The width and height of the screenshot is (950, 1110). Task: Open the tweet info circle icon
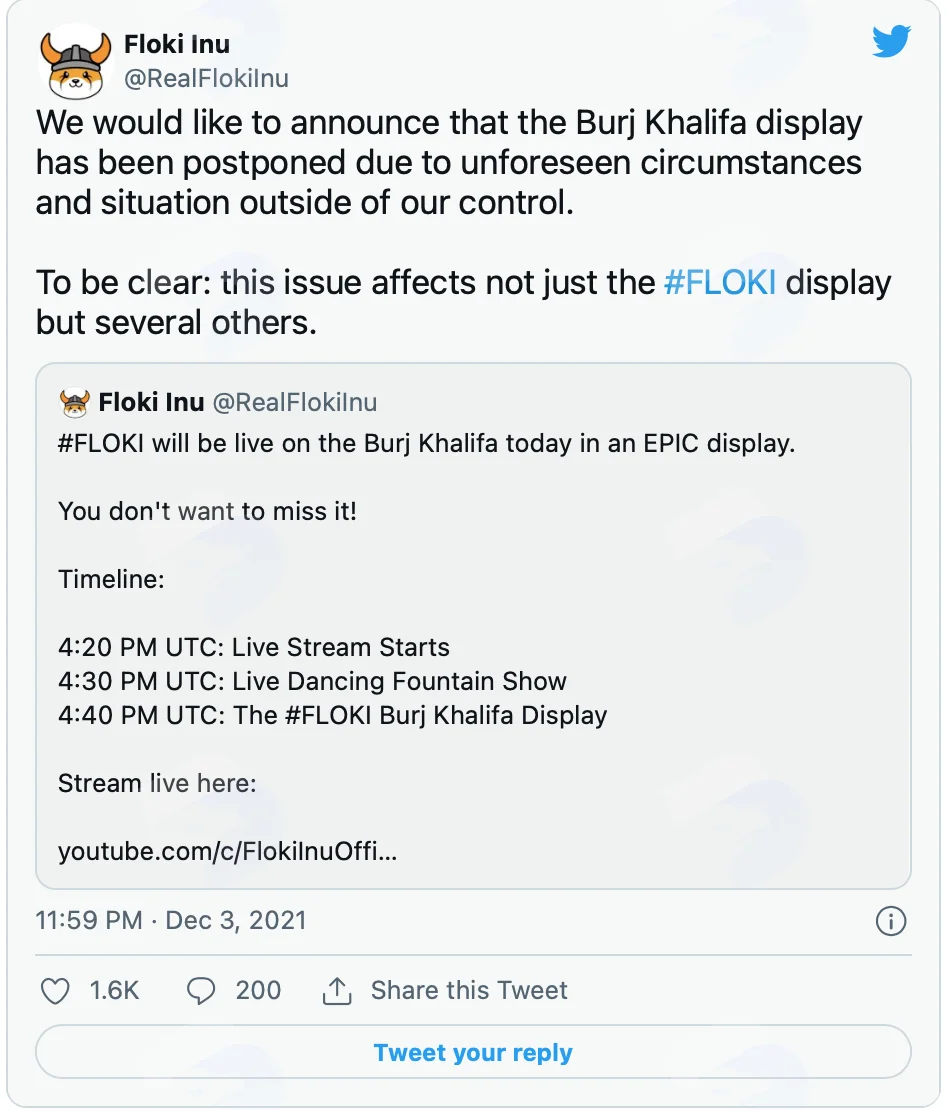[891, 921]
